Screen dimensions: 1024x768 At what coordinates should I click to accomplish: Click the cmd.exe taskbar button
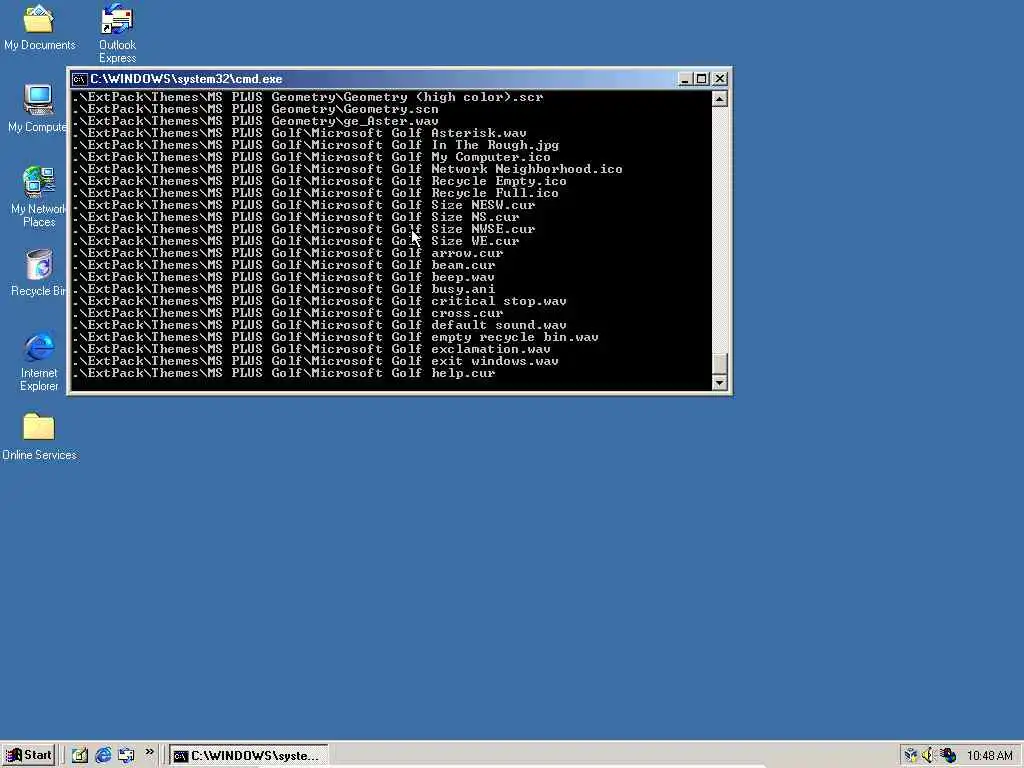click(x=249, y=756)
